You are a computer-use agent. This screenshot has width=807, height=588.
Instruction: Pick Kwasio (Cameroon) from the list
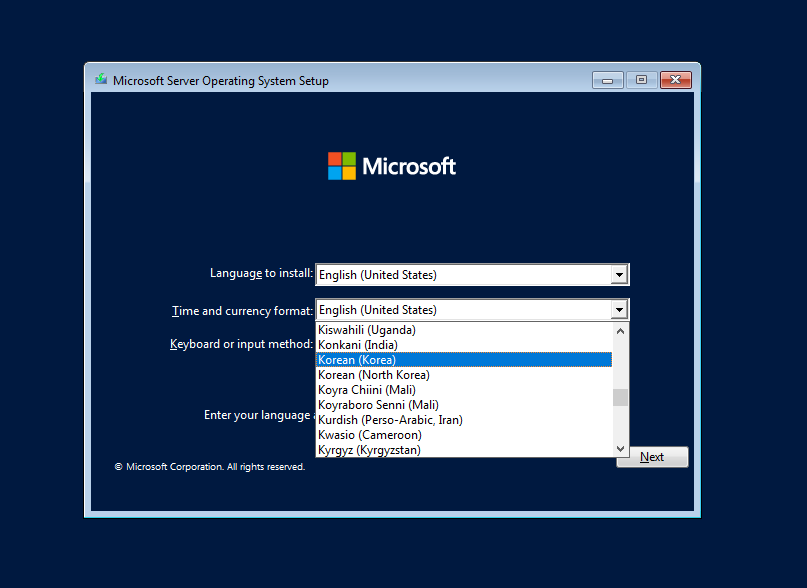pos(464,435)
